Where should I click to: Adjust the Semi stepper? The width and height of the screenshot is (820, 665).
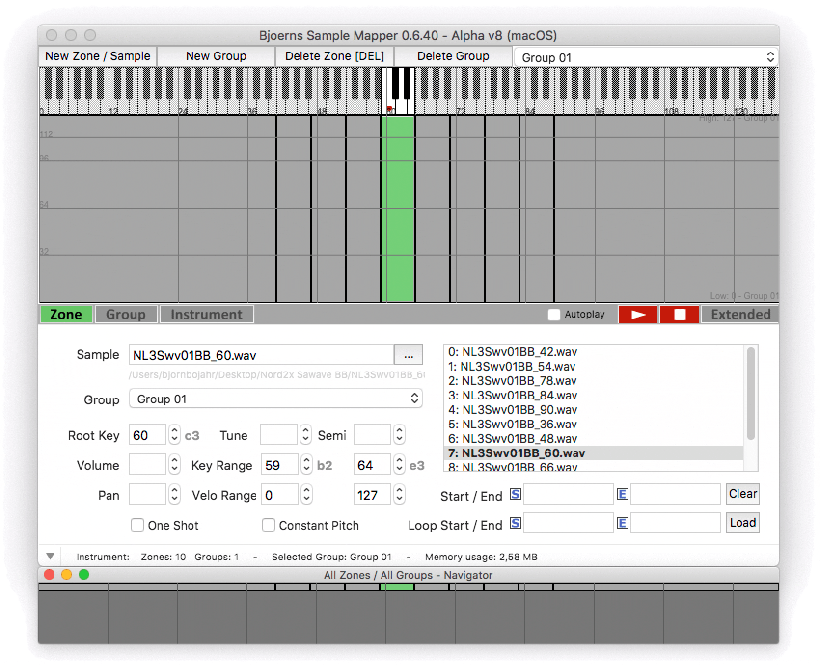399,435
